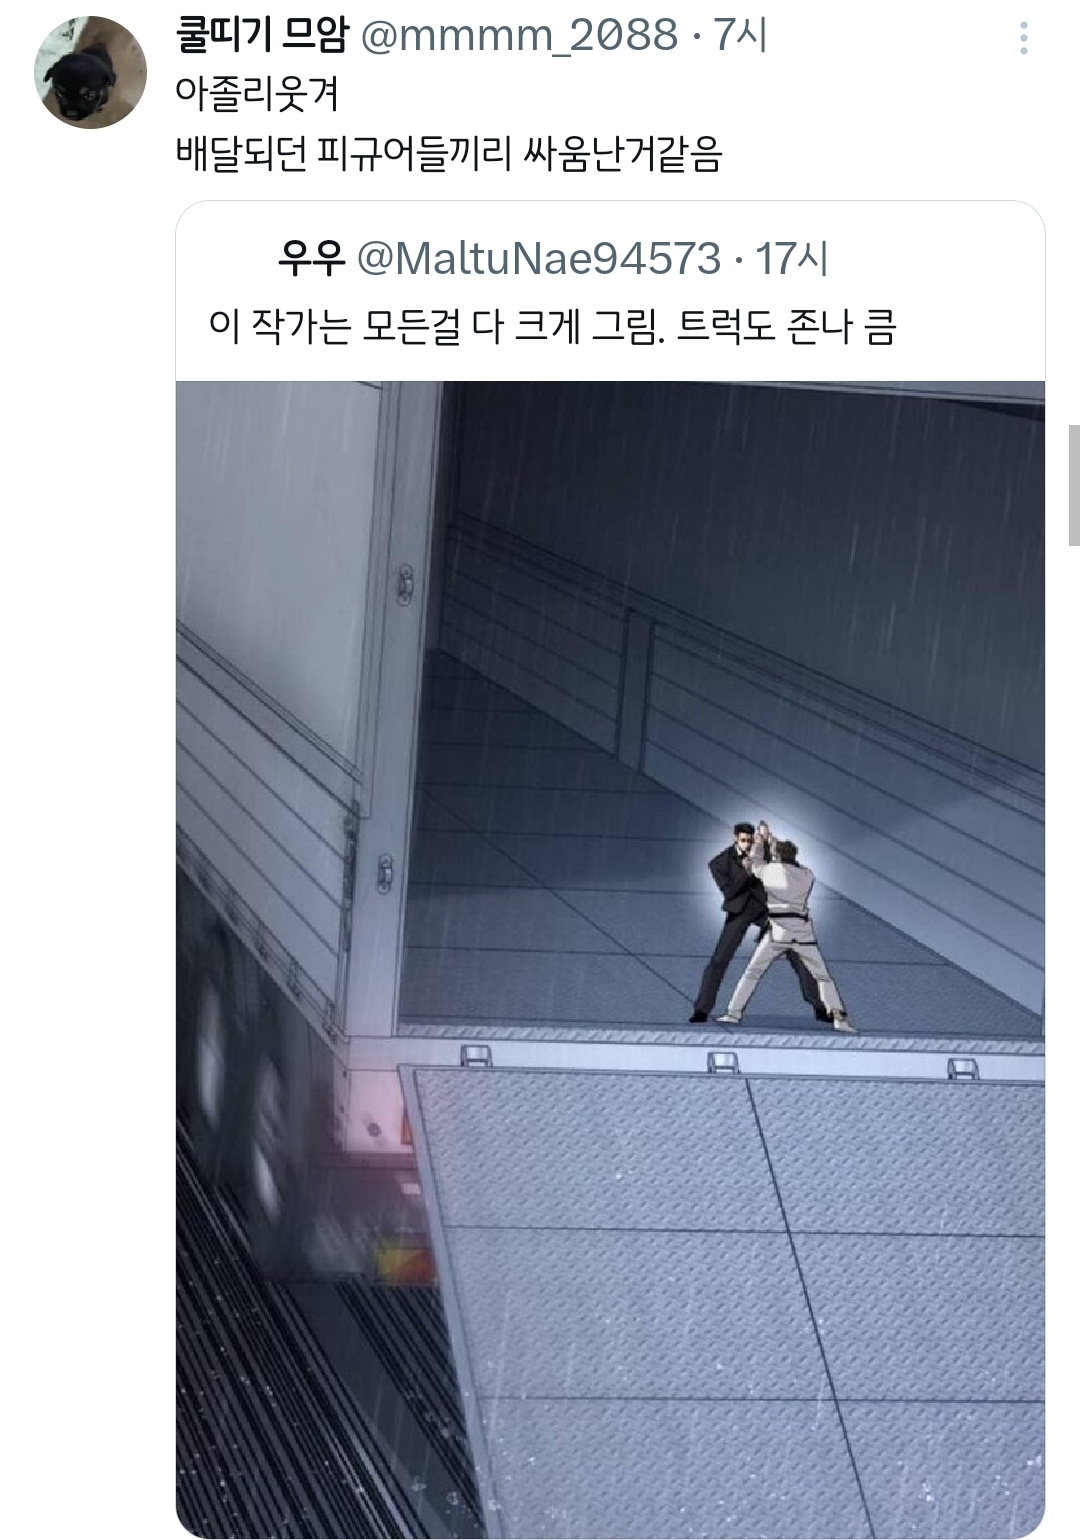Open the black puppy profile avatar
The height and width of the screenshot is (1540, 1080).
pos(90,72)
